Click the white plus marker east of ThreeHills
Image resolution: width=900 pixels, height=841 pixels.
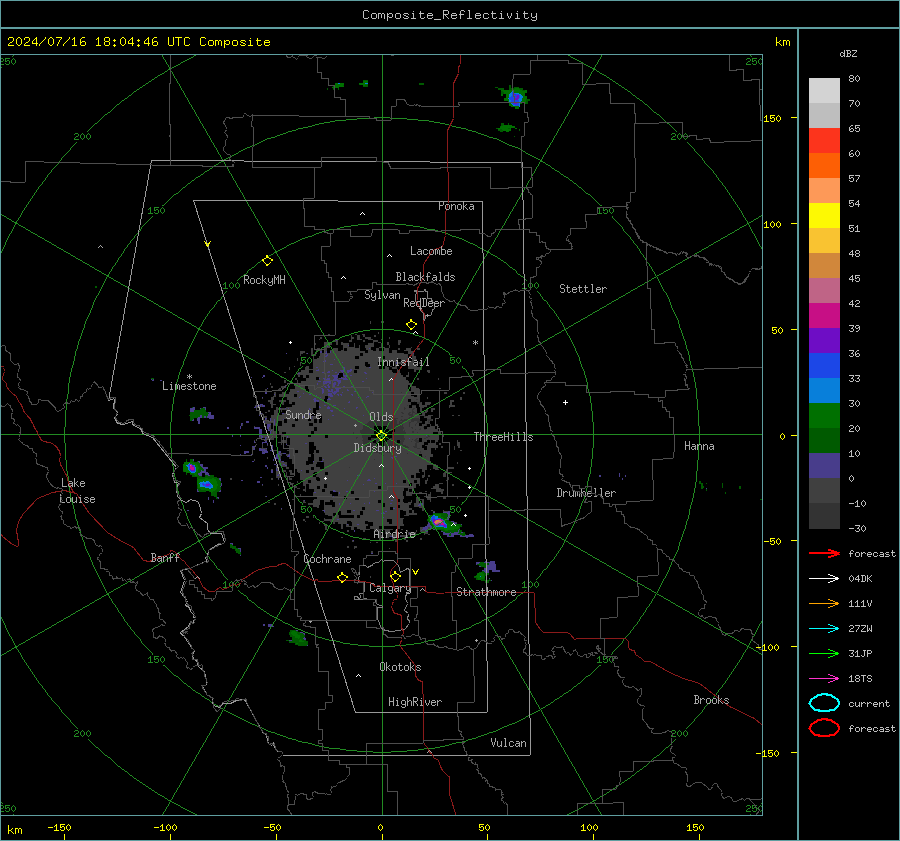tap(565, 402)
